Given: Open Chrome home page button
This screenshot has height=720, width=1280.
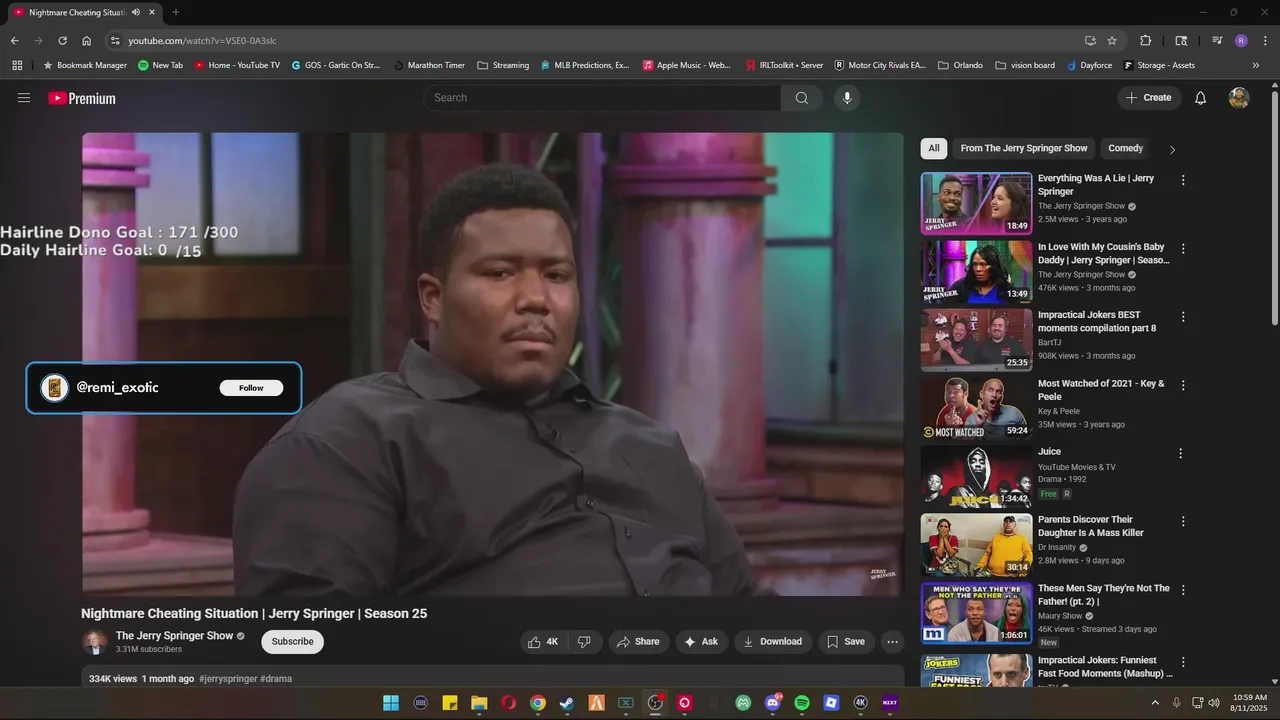Looking at the screenshot, I should [87, 41].
